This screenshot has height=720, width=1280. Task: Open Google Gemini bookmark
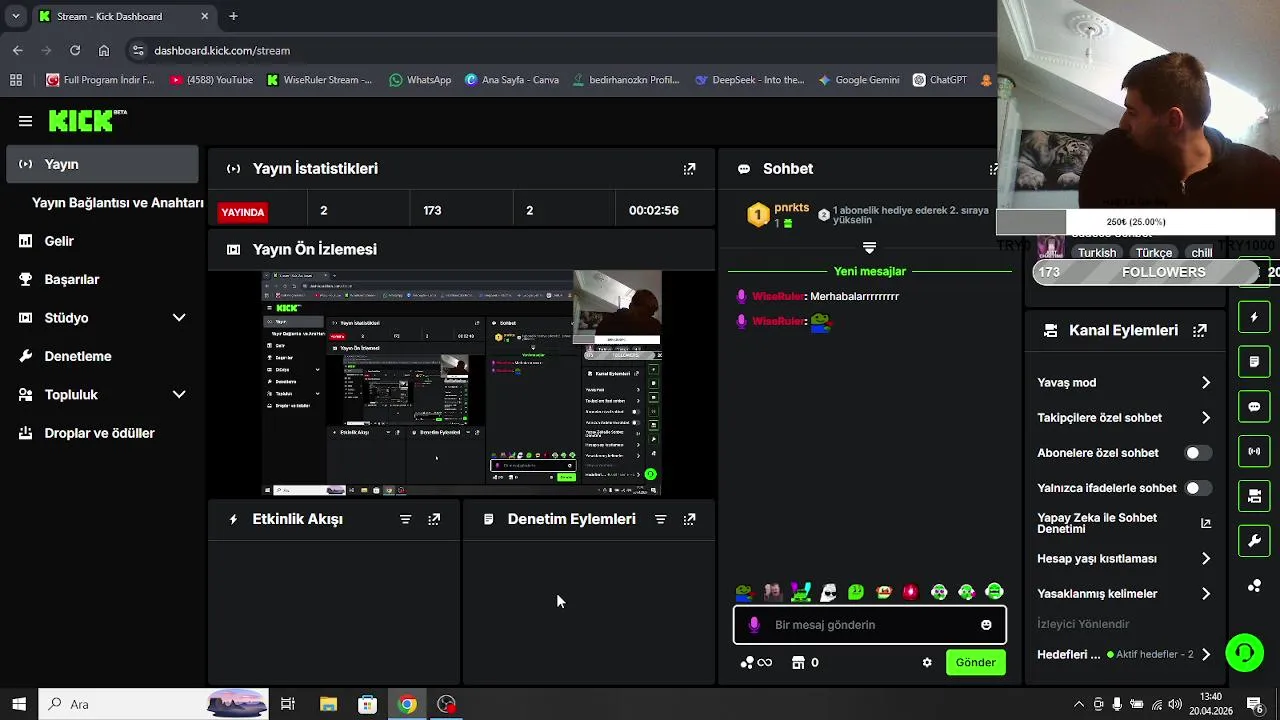[858, 80]
